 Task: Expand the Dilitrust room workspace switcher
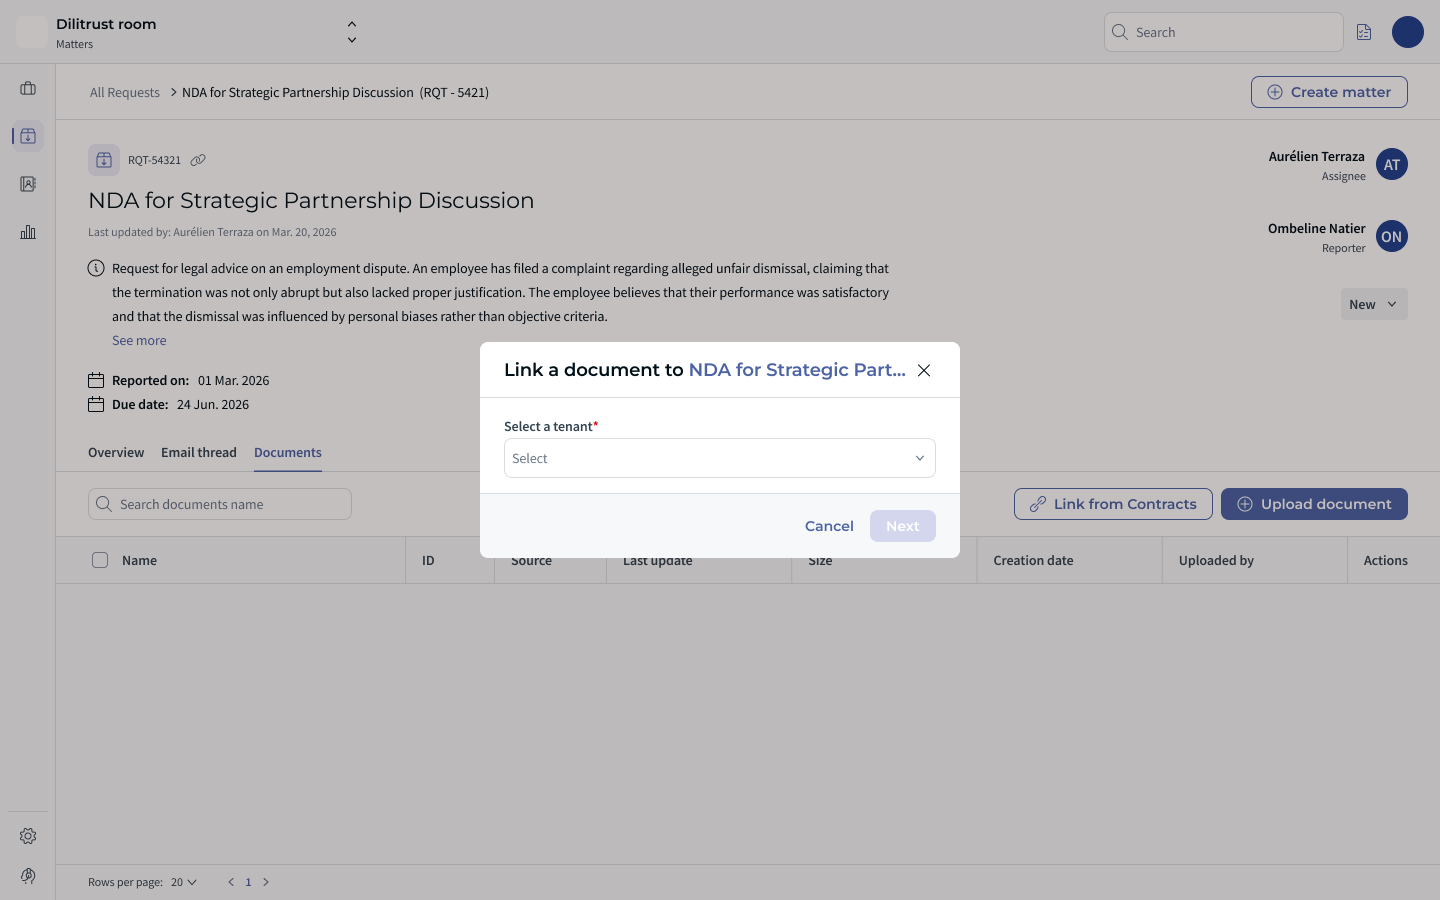coord(352,32)
